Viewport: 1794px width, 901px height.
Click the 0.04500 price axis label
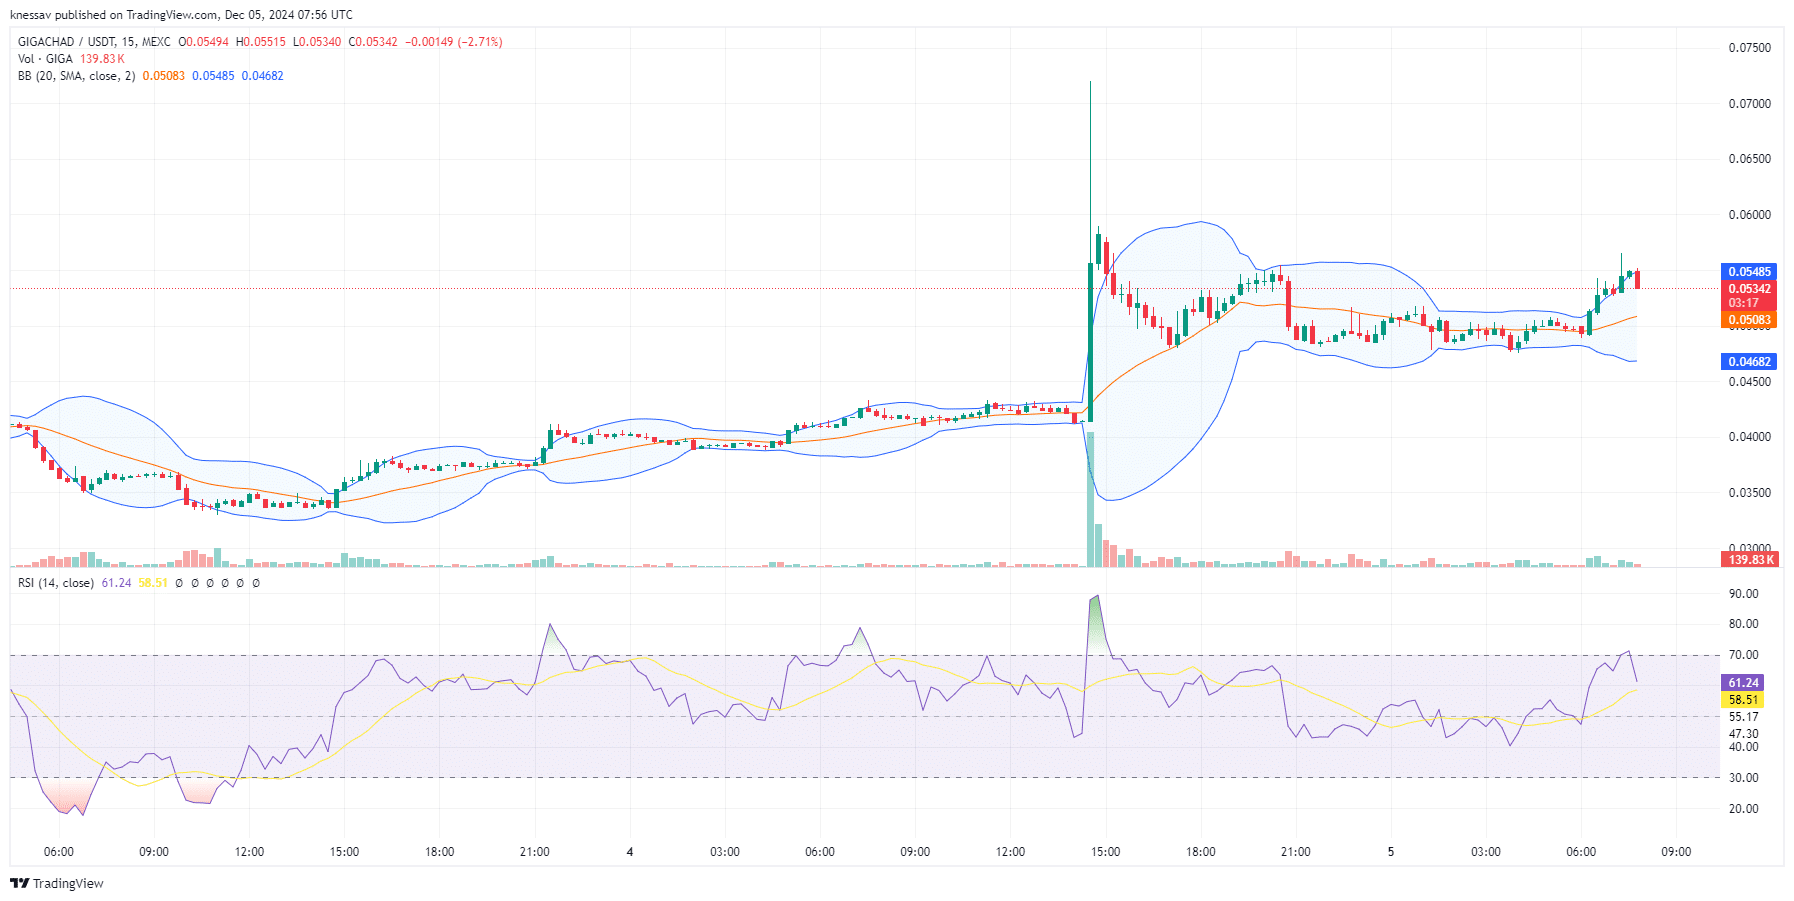tap(1749, 382)
